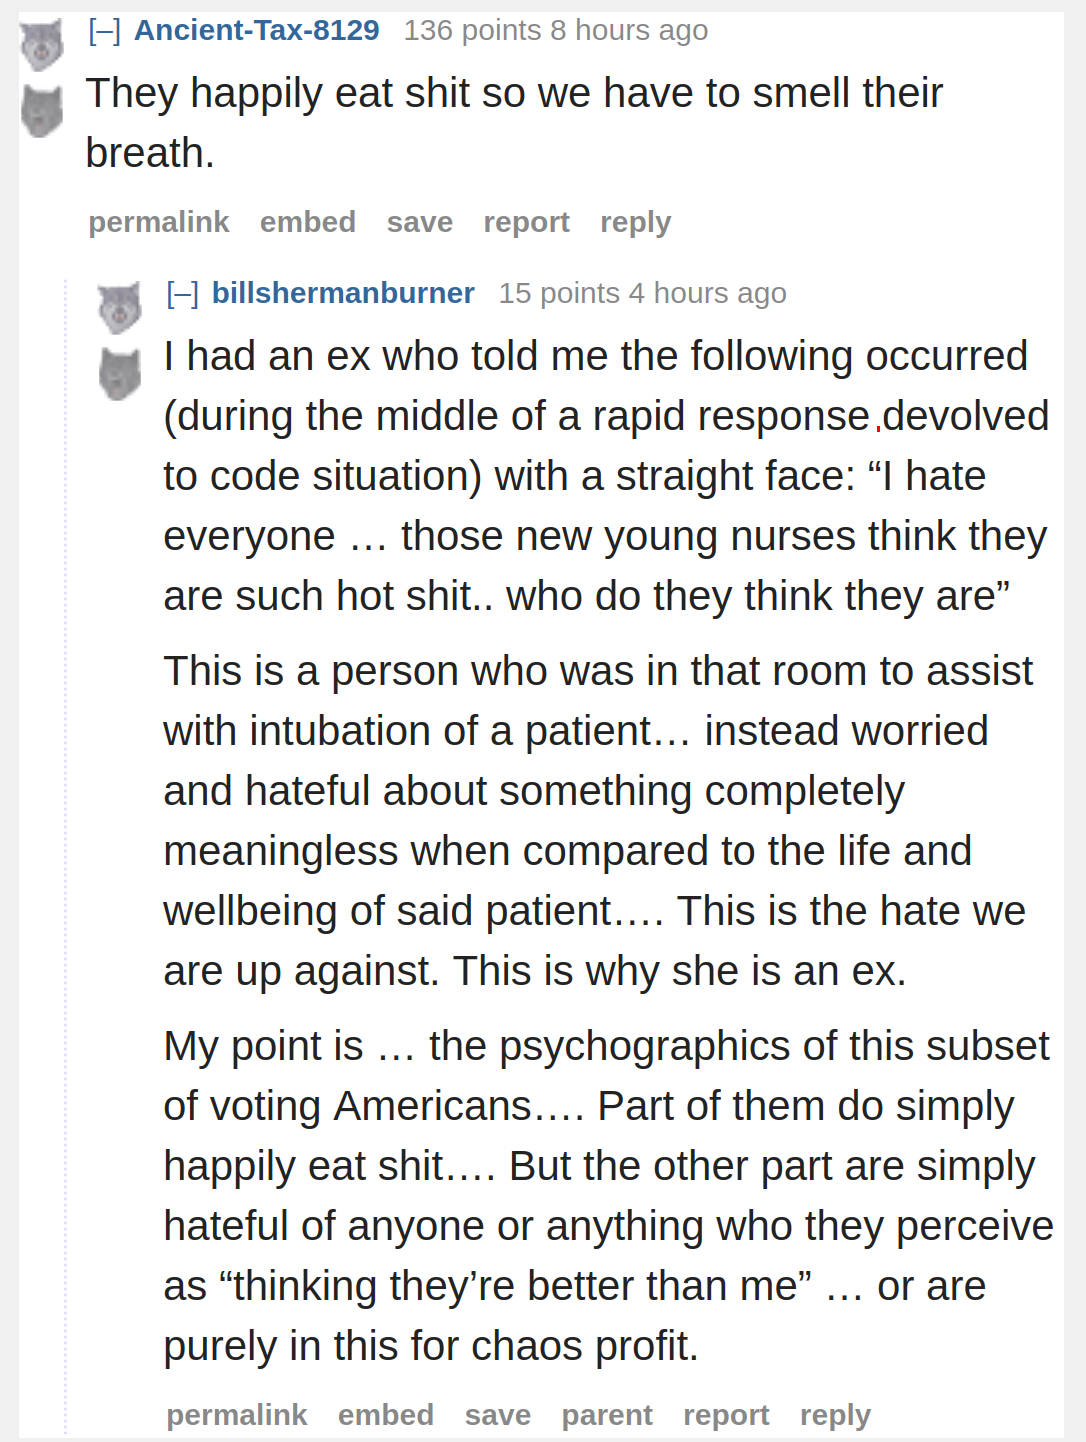Open permalink of Ancient-Tax-8129's comment

[159, 222]
